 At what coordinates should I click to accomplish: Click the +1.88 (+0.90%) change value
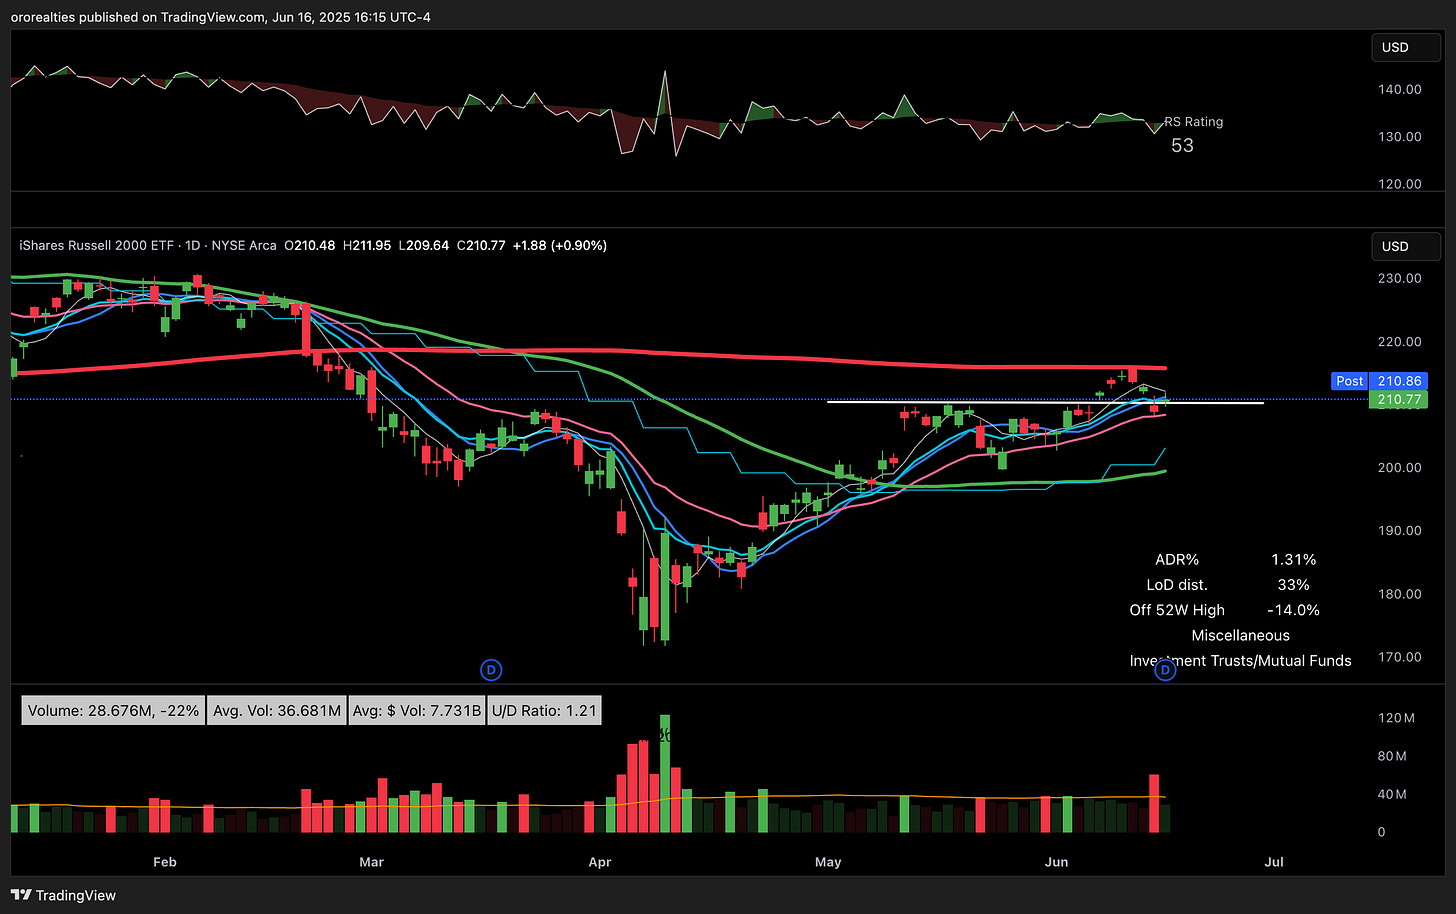[559, 245]
